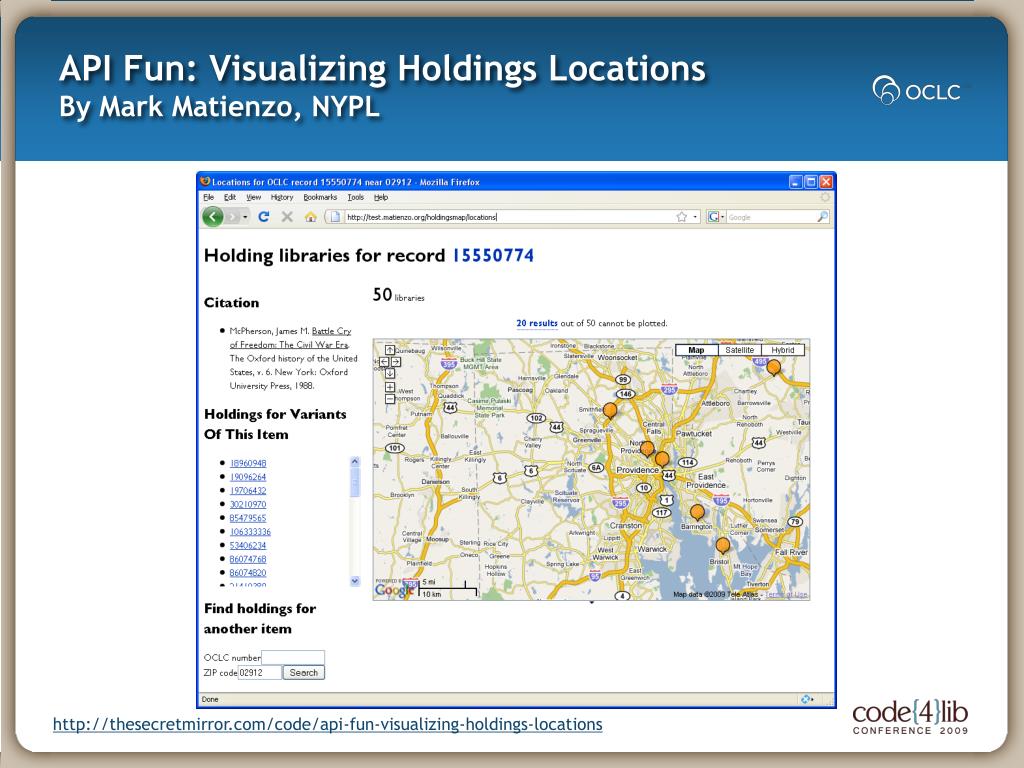Zoom in on the map with plus
The image size is (1024, 768).
(x=390, y=387)
